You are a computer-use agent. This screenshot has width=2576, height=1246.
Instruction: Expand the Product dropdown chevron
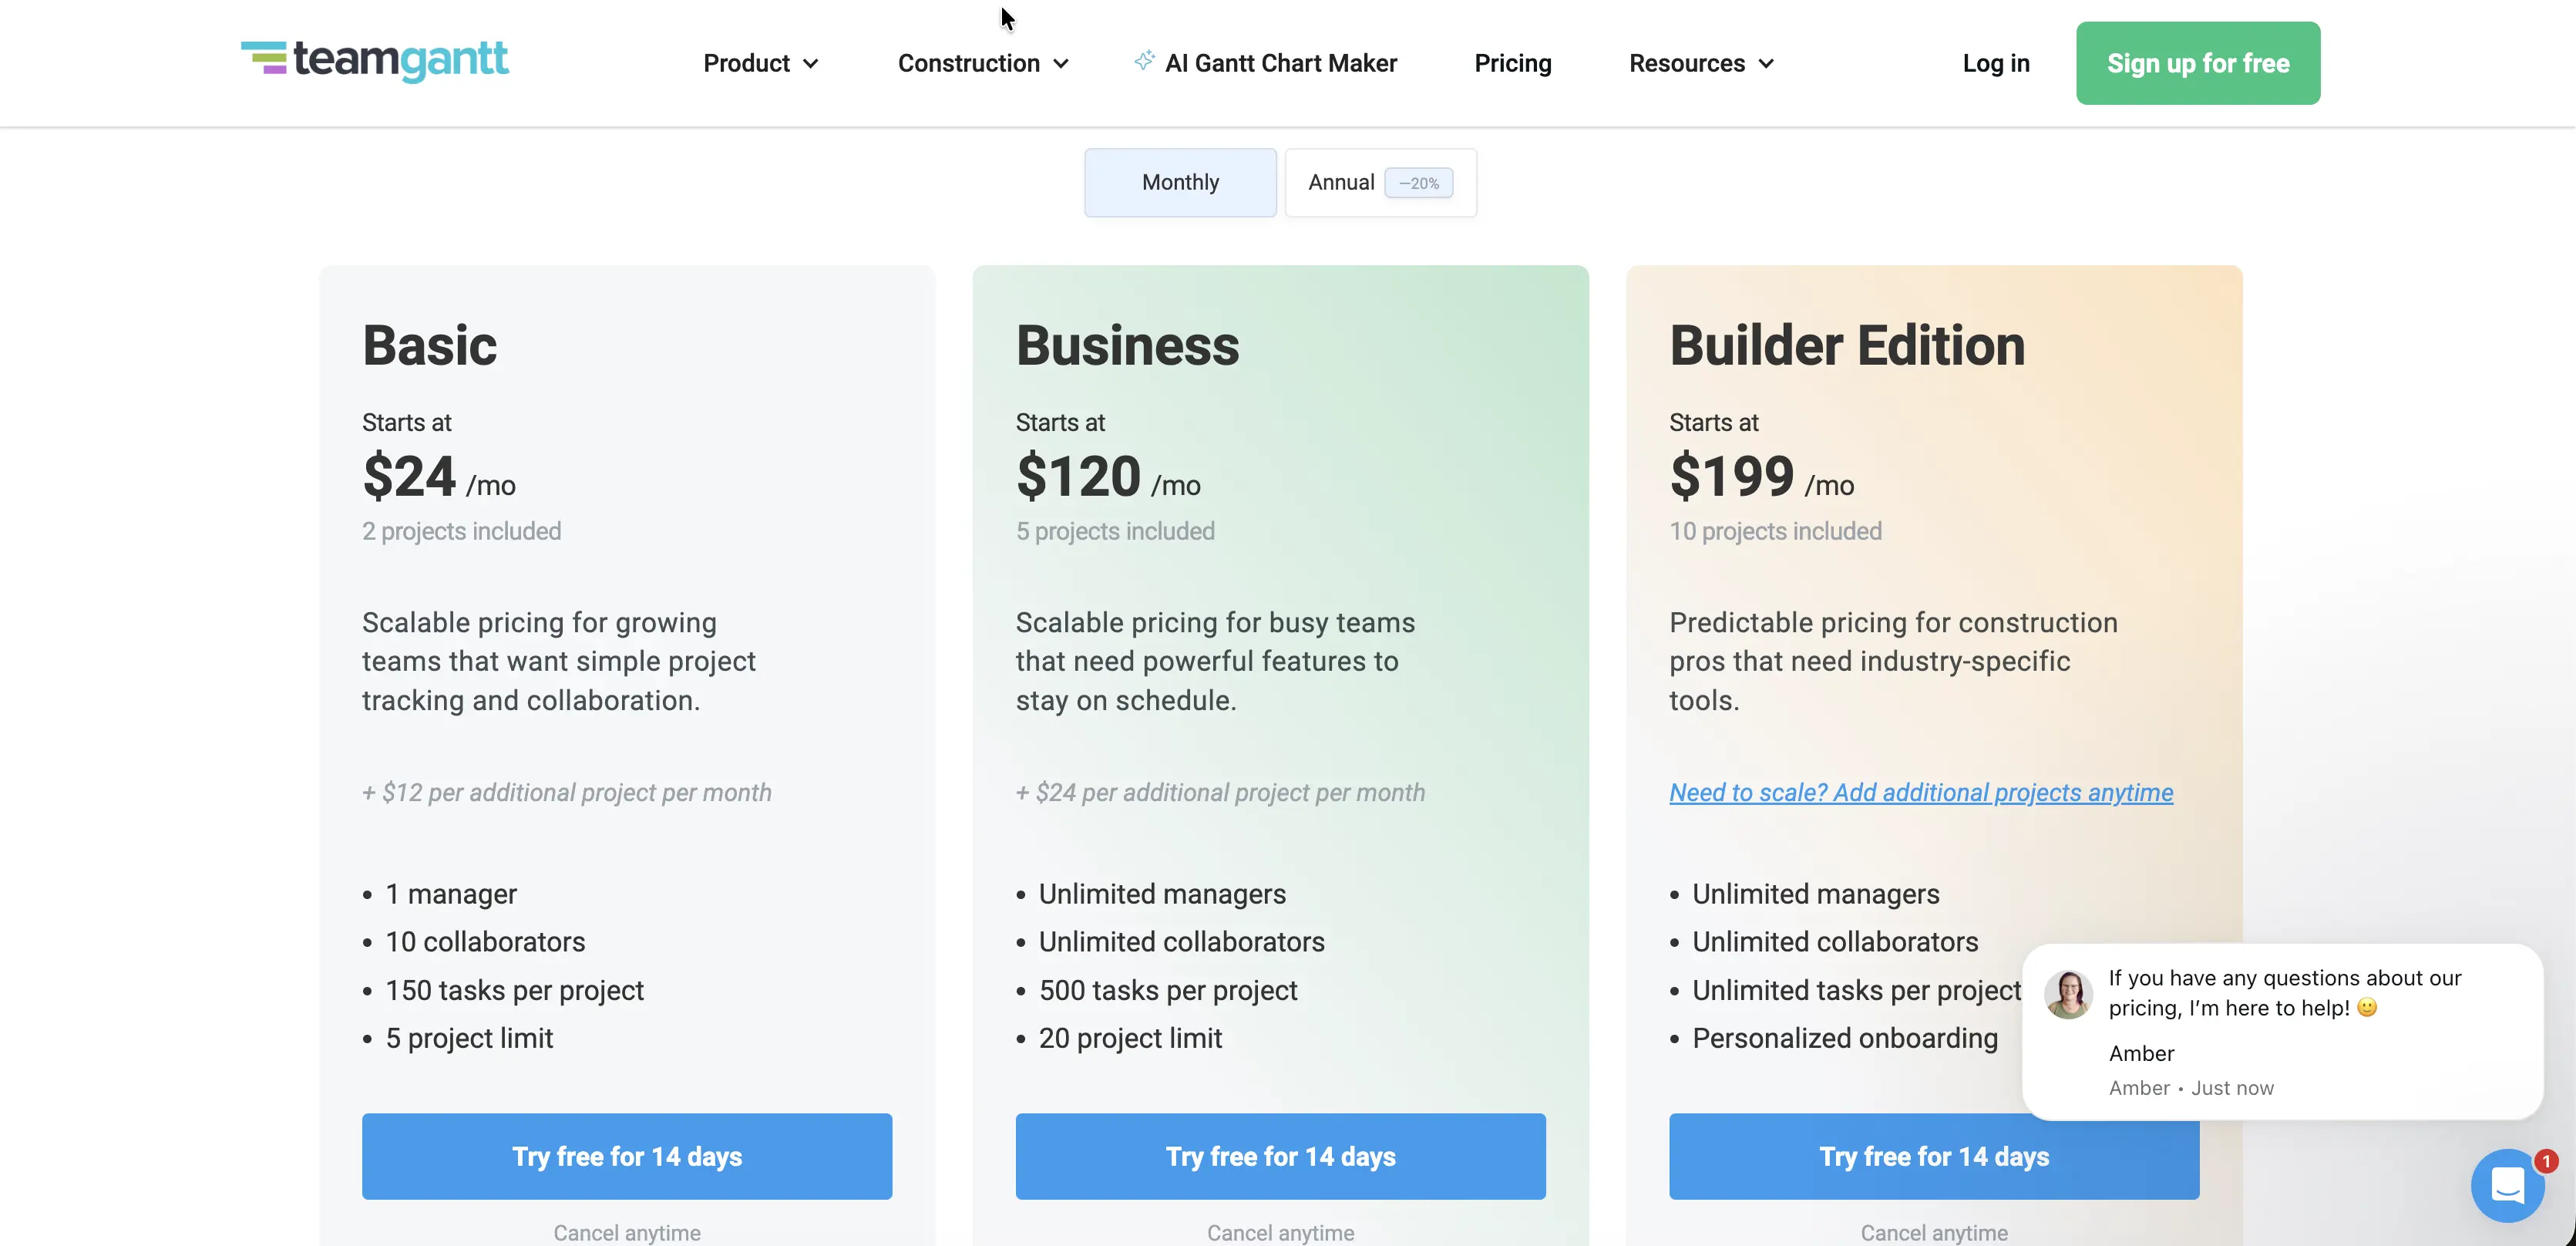811,64
